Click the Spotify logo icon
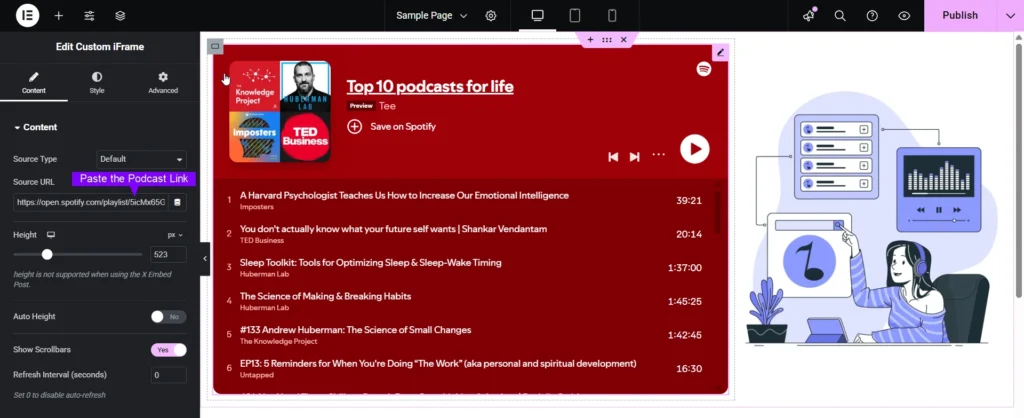 tap(703, 69)
